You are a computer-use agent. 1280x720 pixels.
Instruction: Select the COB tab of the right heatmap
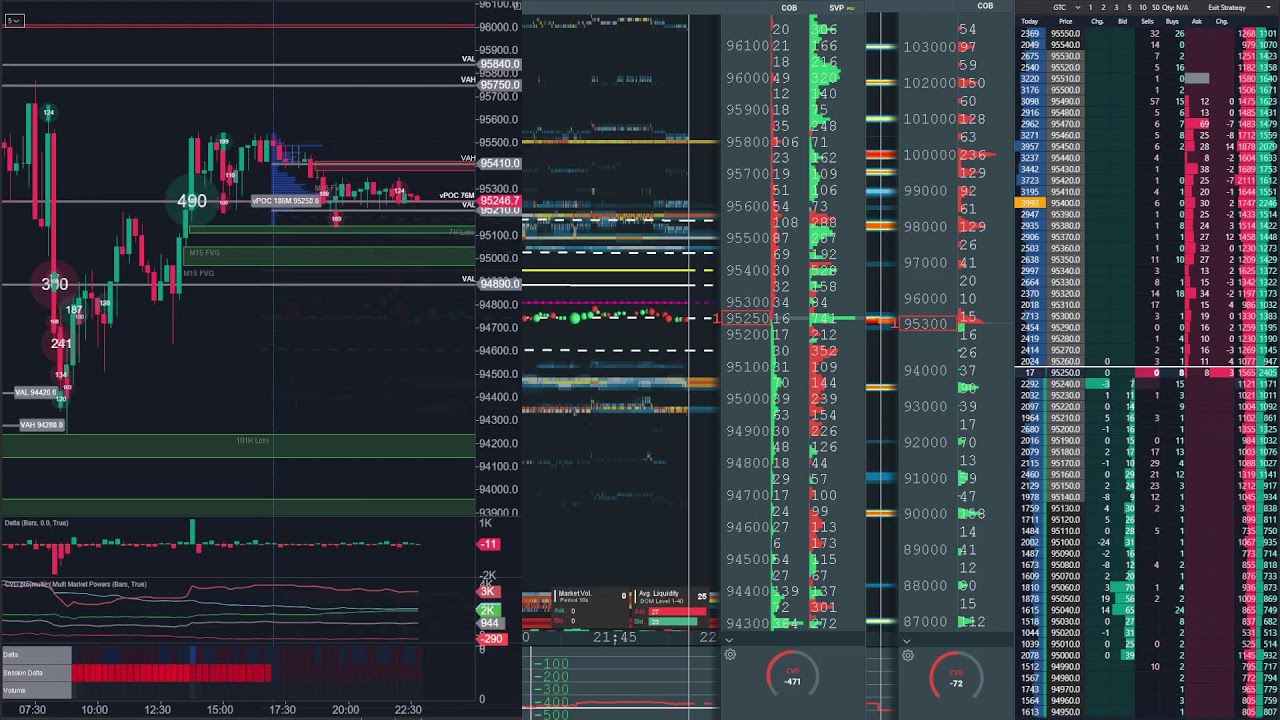pos(985,6)
